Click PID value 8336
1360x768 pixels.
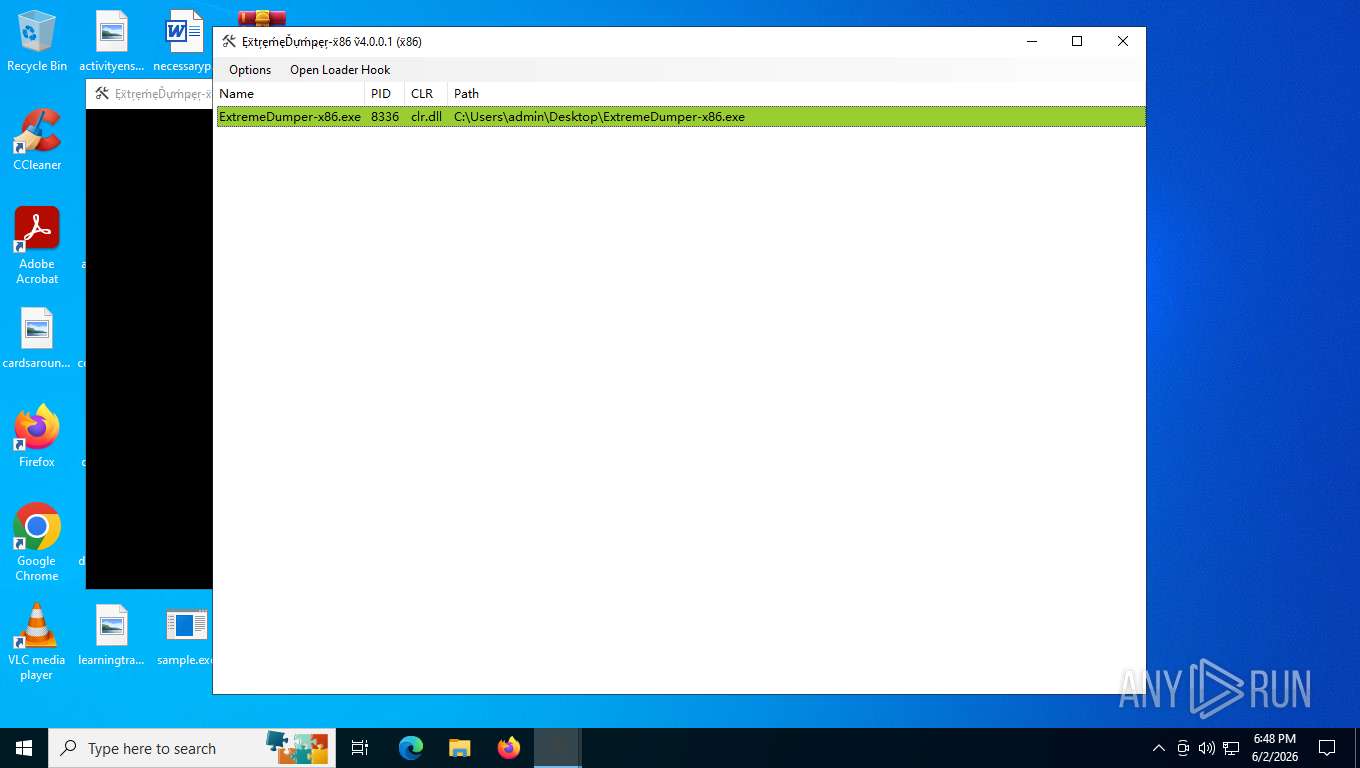click(385, 117)
